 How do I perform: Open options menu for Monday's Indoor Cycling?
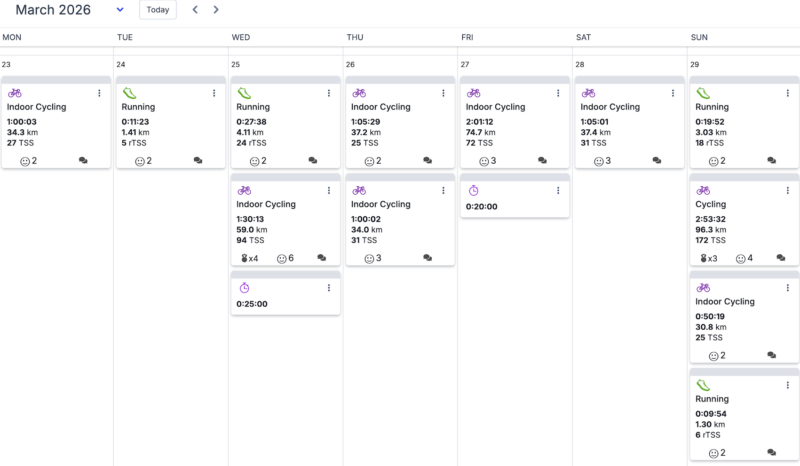99,93
